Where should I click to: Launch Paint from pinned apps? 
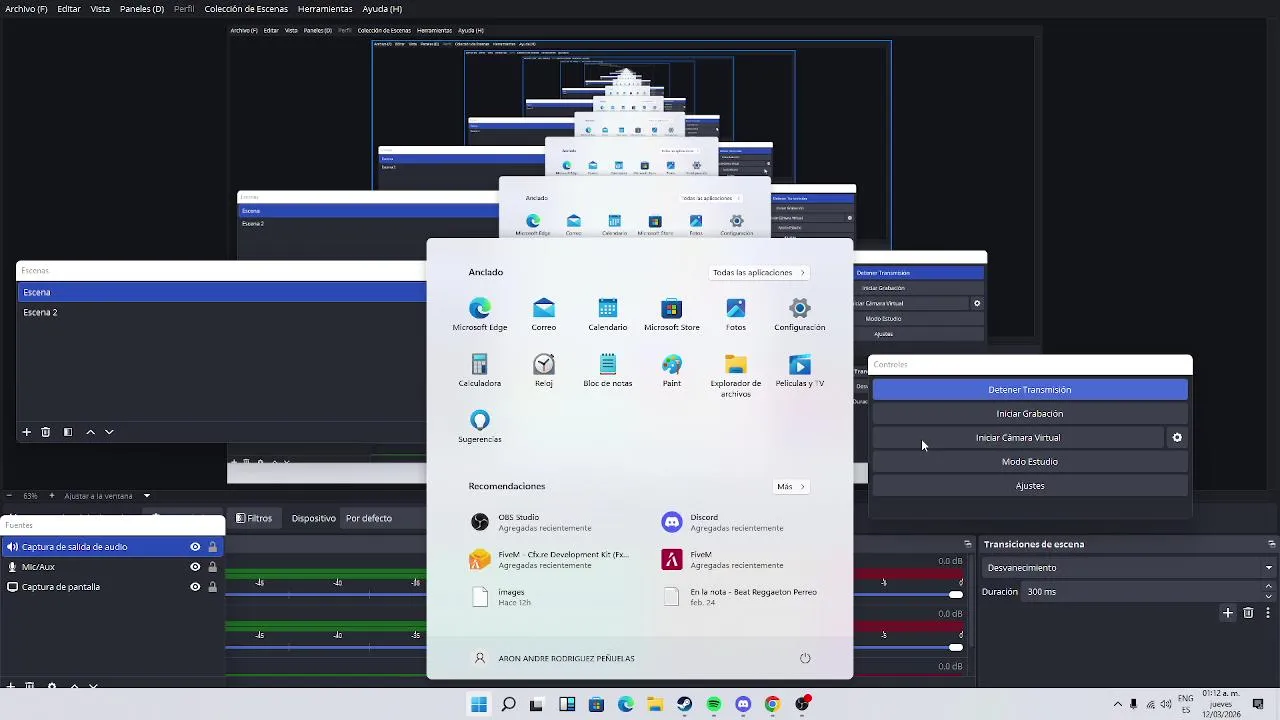pos(672,370)
